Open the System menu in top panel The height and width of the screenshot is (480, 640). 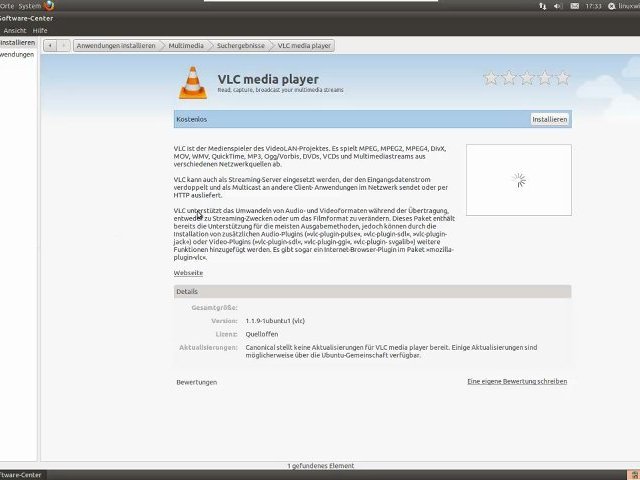click(x=30, y=6)
